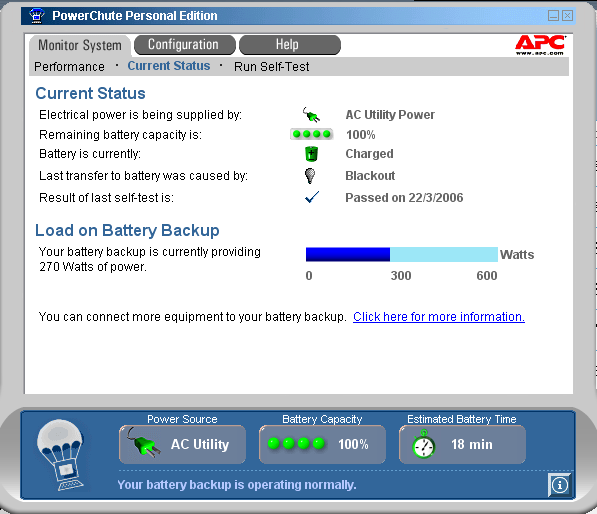
Task: Open the Help tab
Action: point(290,45)
